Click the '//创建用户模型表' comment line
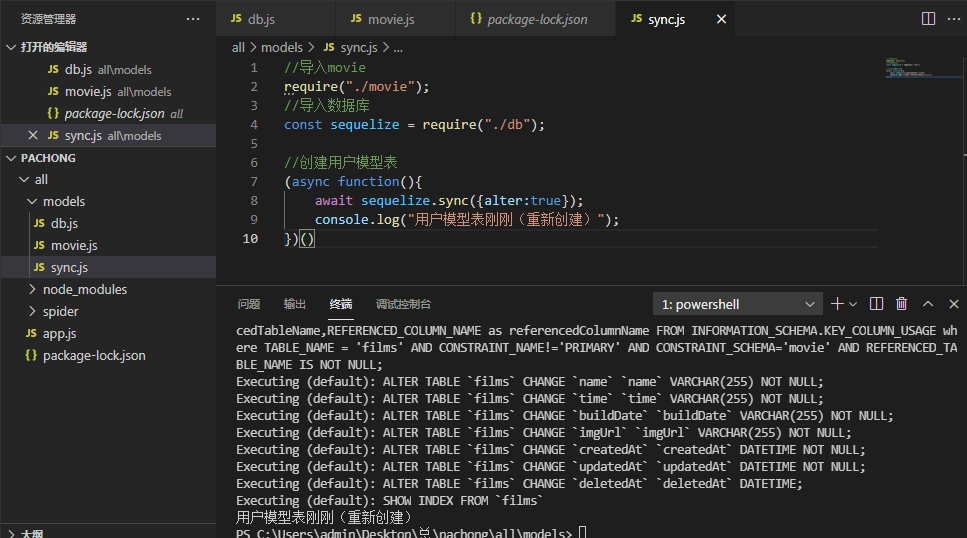This screenshot has height=538, width=967. (x=340, y=163)
